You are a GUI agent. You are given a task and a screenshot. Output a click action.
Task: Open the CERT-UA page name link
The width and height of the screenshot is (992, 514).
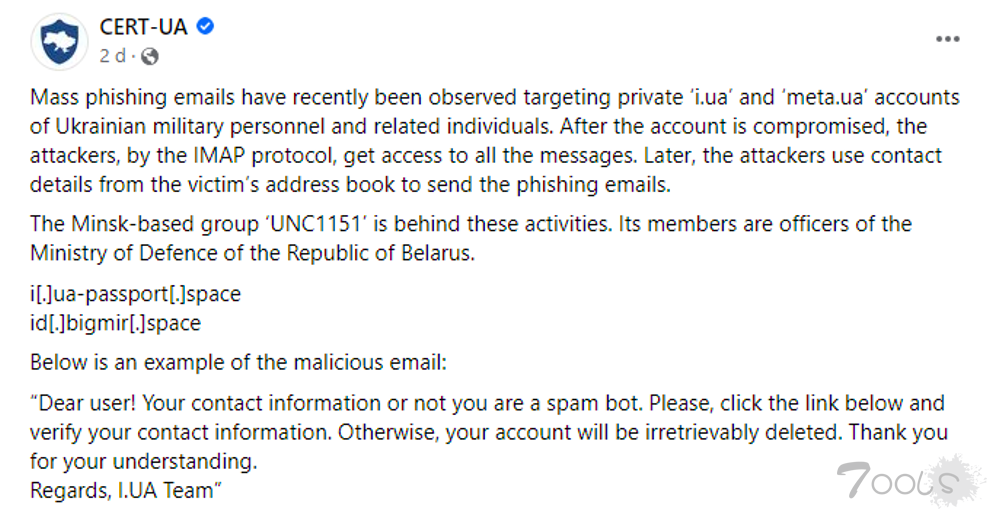click(144, 27)
